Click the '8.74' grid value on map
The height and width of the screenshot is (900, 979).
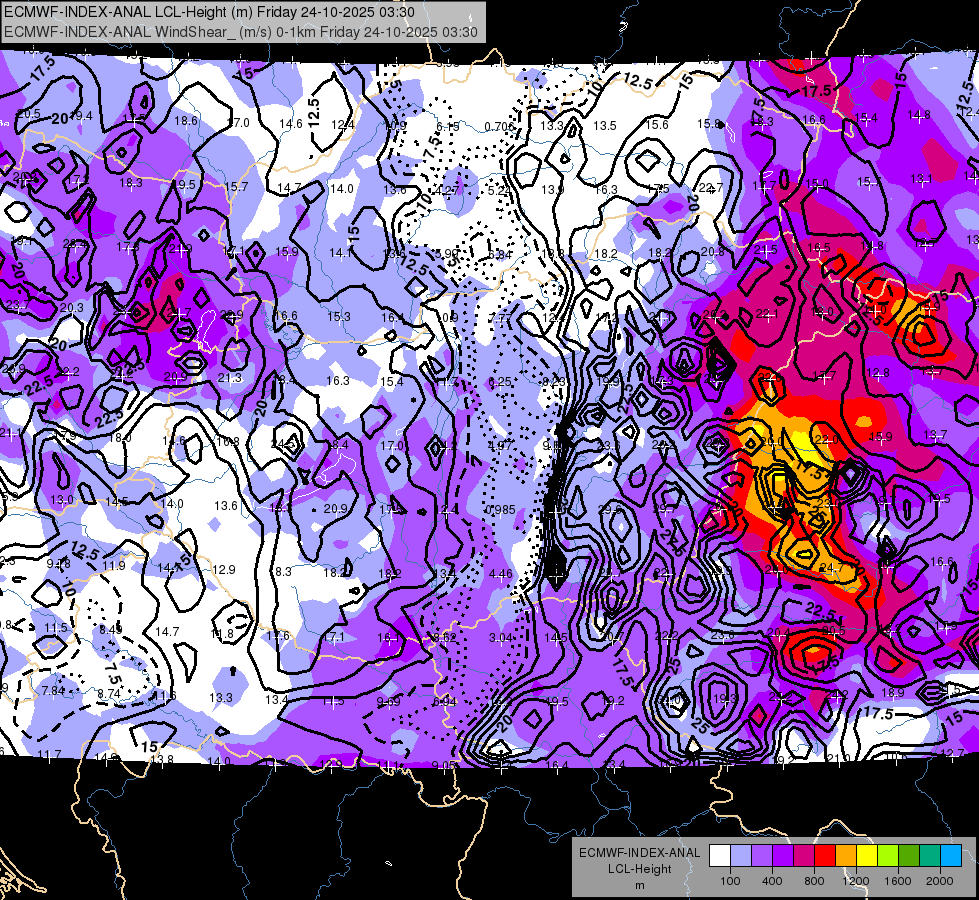coord(109,694)
